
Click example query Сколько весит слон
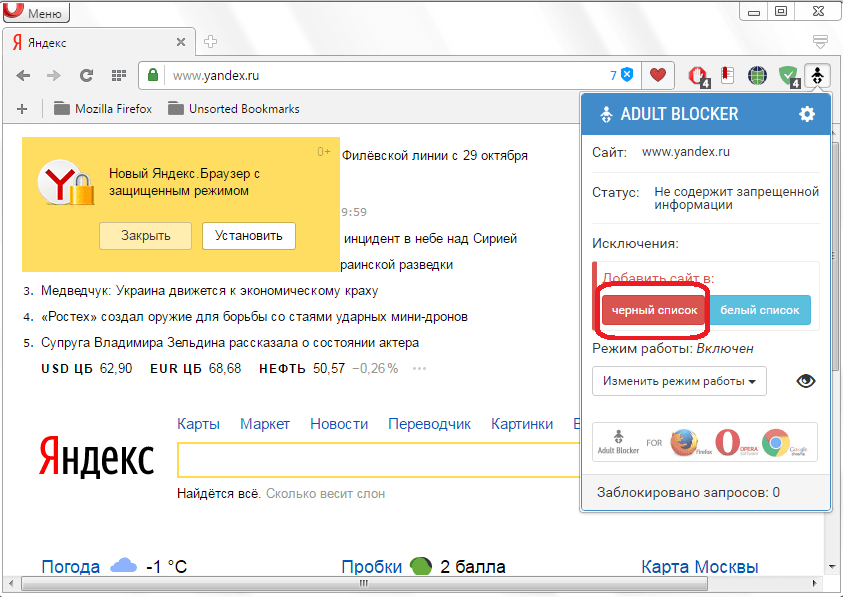tap(325, 494)
